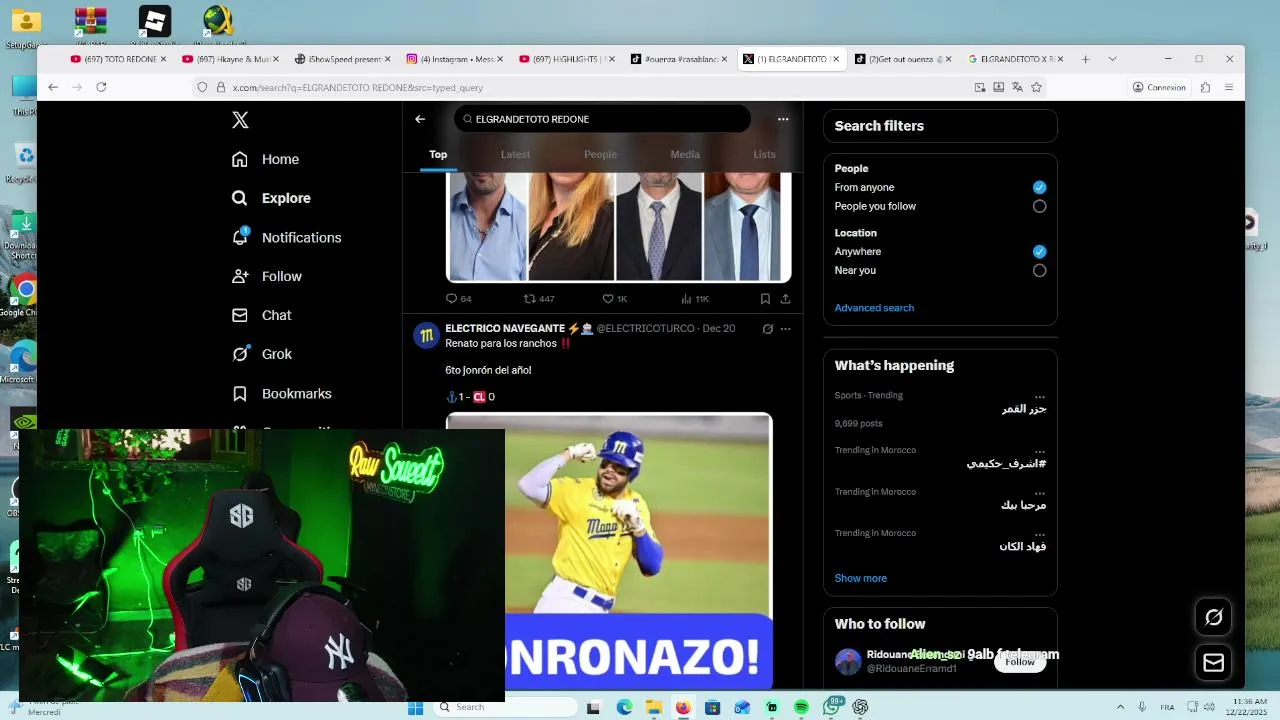Open Home from the X sidebar

click(x=266, y=159)
